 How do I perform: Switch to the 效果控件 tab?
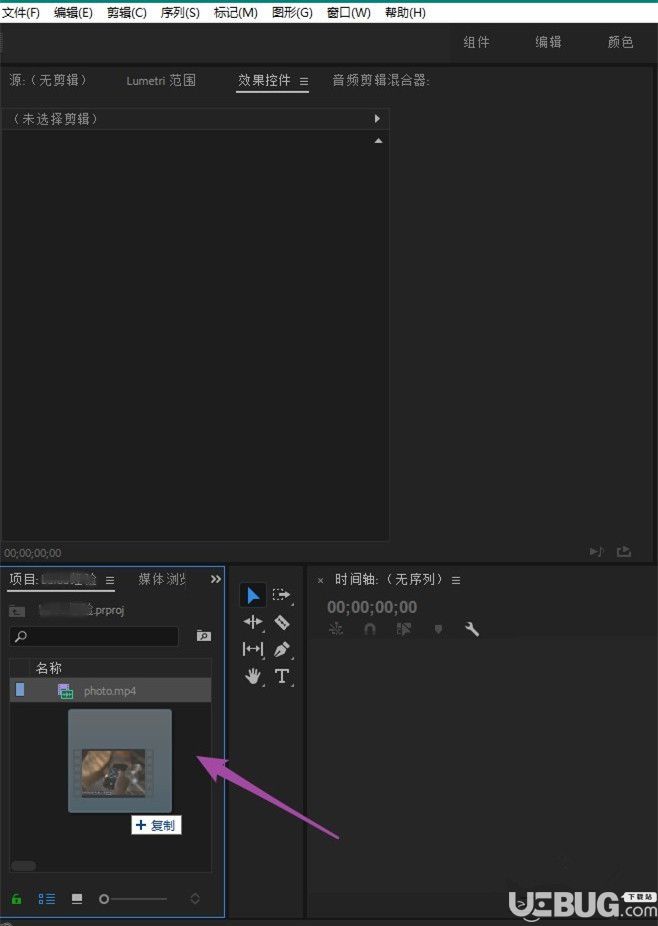(264, 80)
